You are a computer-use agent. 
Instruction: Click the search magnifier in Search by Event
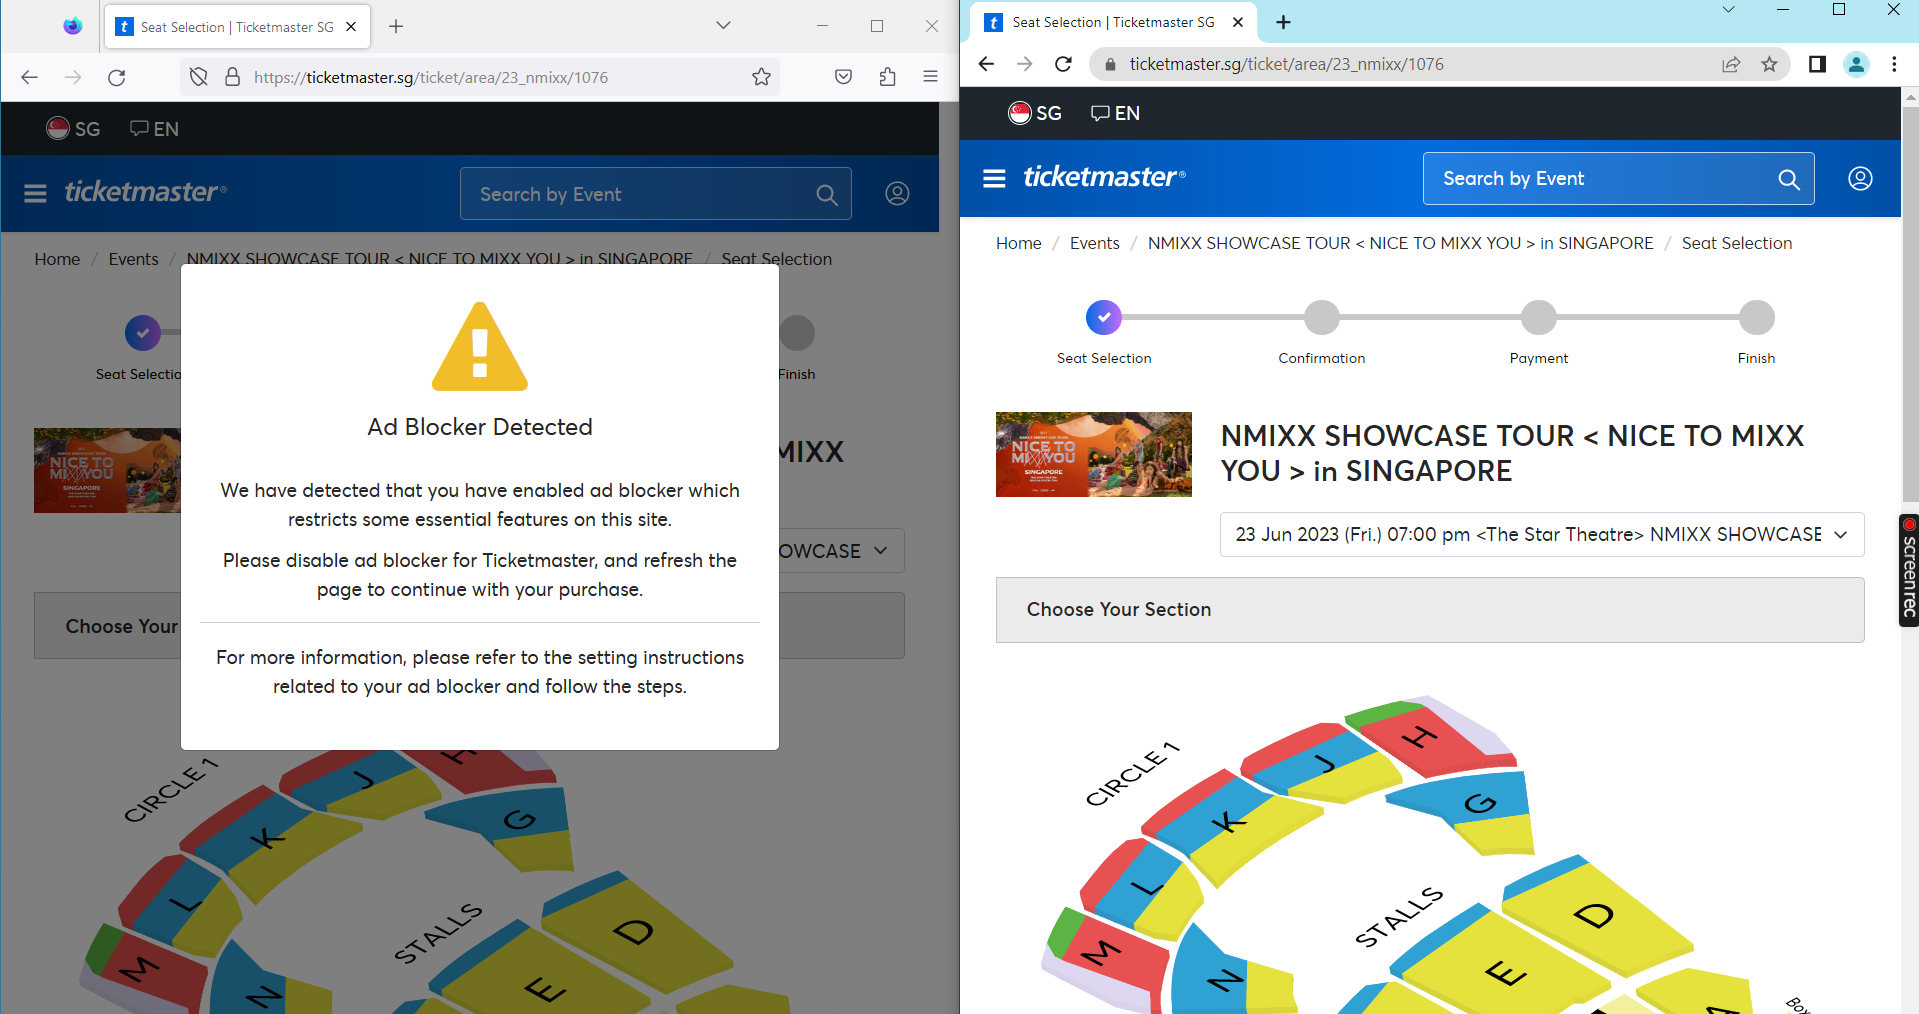click(x=1789, y=179)
